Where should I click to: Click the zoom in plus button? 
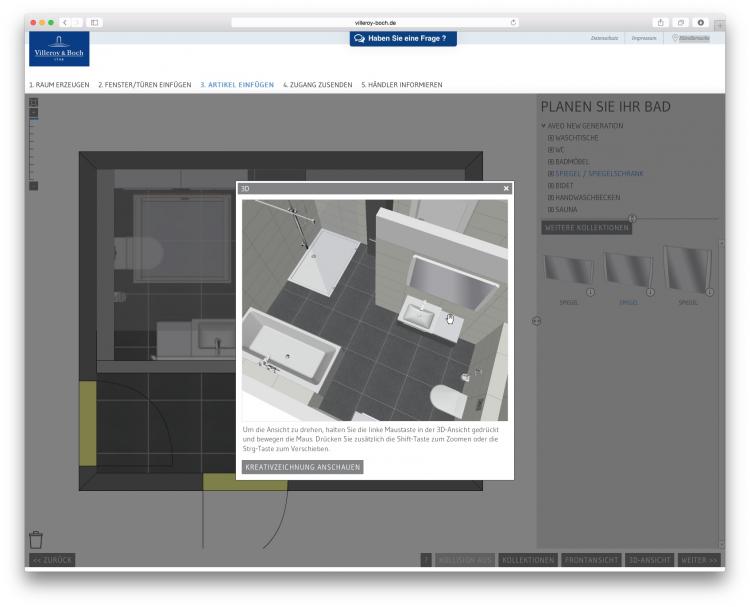33,113
